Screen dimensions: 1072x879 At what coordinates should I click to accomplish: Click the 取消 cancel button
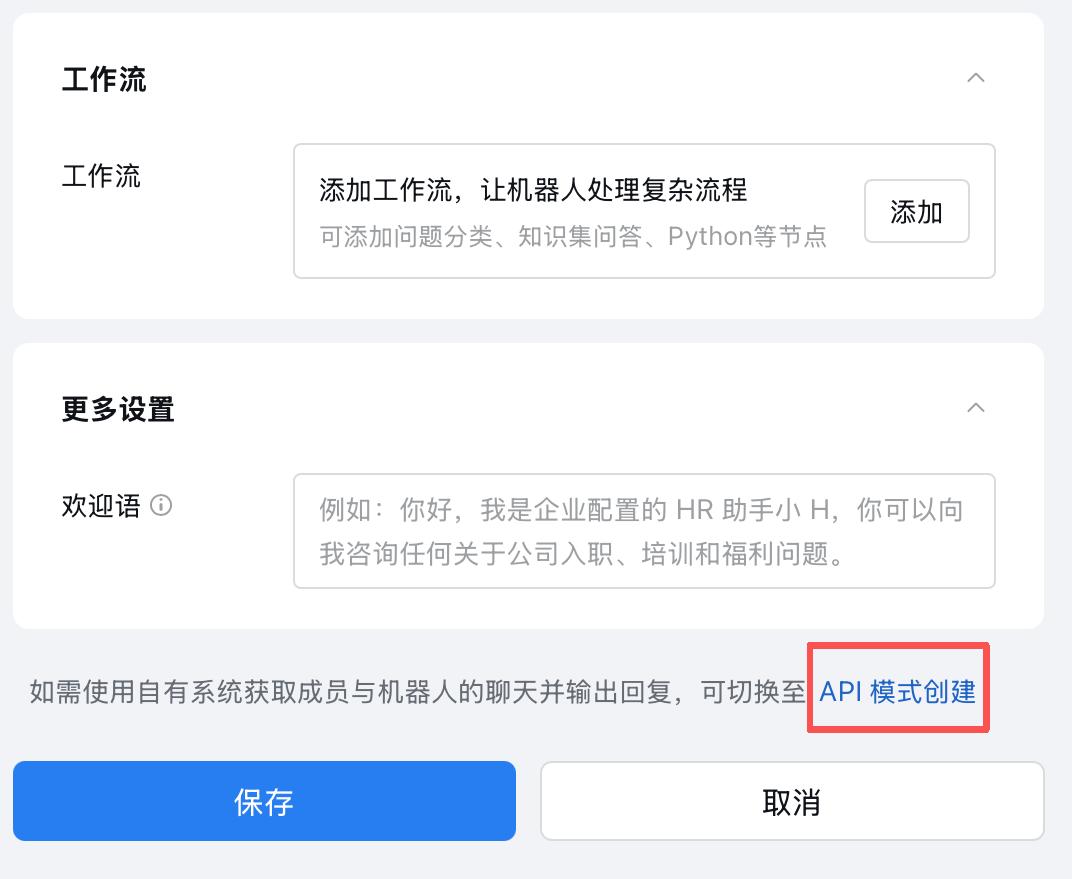point(791,800)
